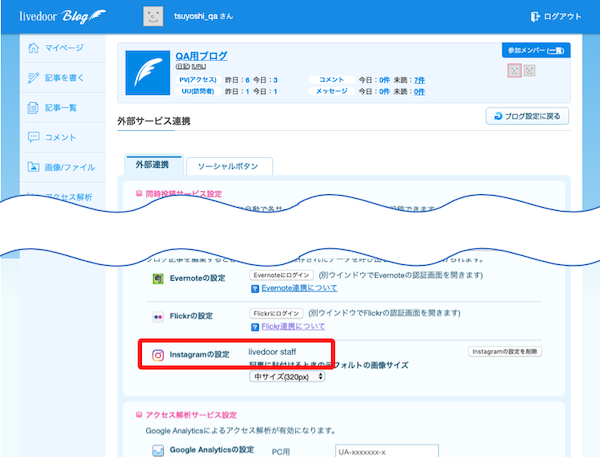Open the QA用ブログ title link

point(201,56)
